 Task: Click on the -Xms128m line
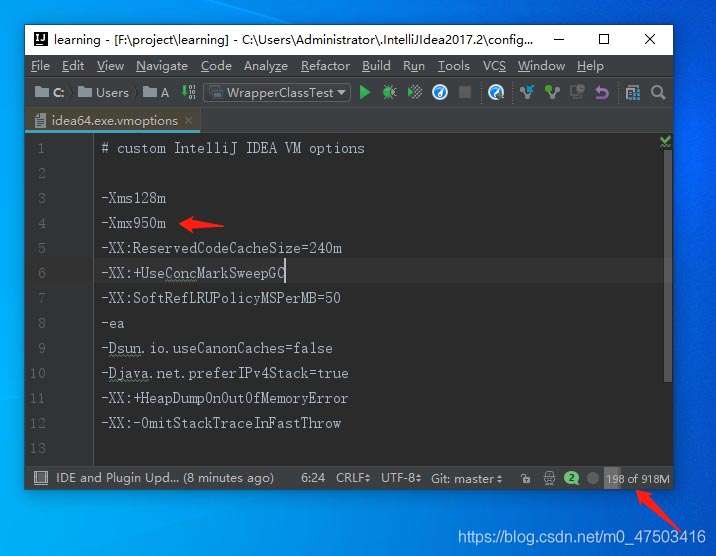(x=133, y=198)
